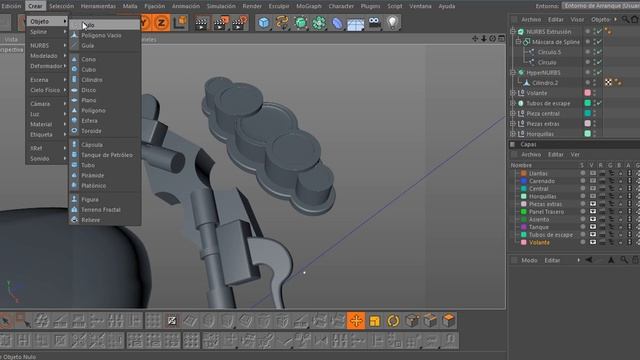Toggle solo dot for Tanque layer

coord(582,227)
